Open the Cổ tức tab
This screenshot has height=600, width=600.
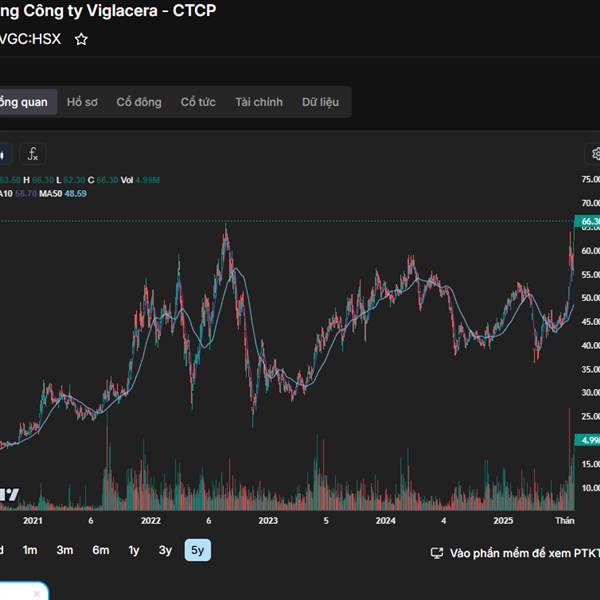point(198,102)
